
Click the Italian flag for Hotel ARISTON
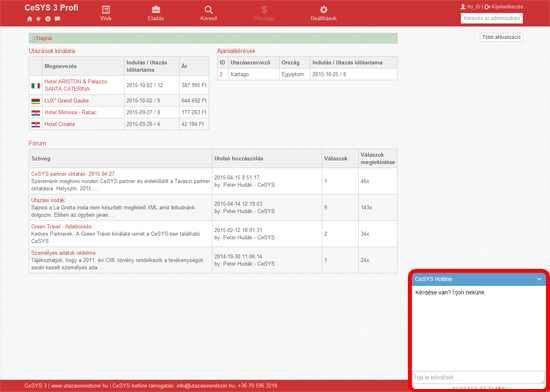[x=35, y=86]
